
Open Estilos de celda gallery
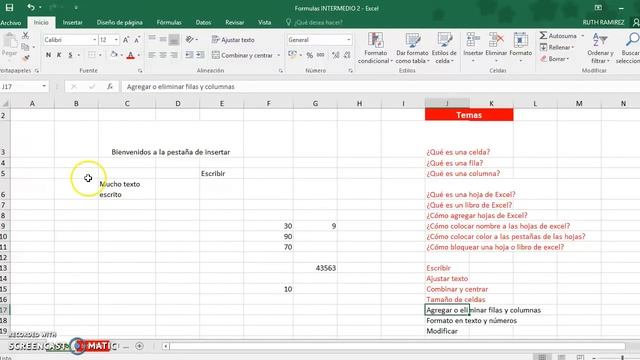[444, 48]
